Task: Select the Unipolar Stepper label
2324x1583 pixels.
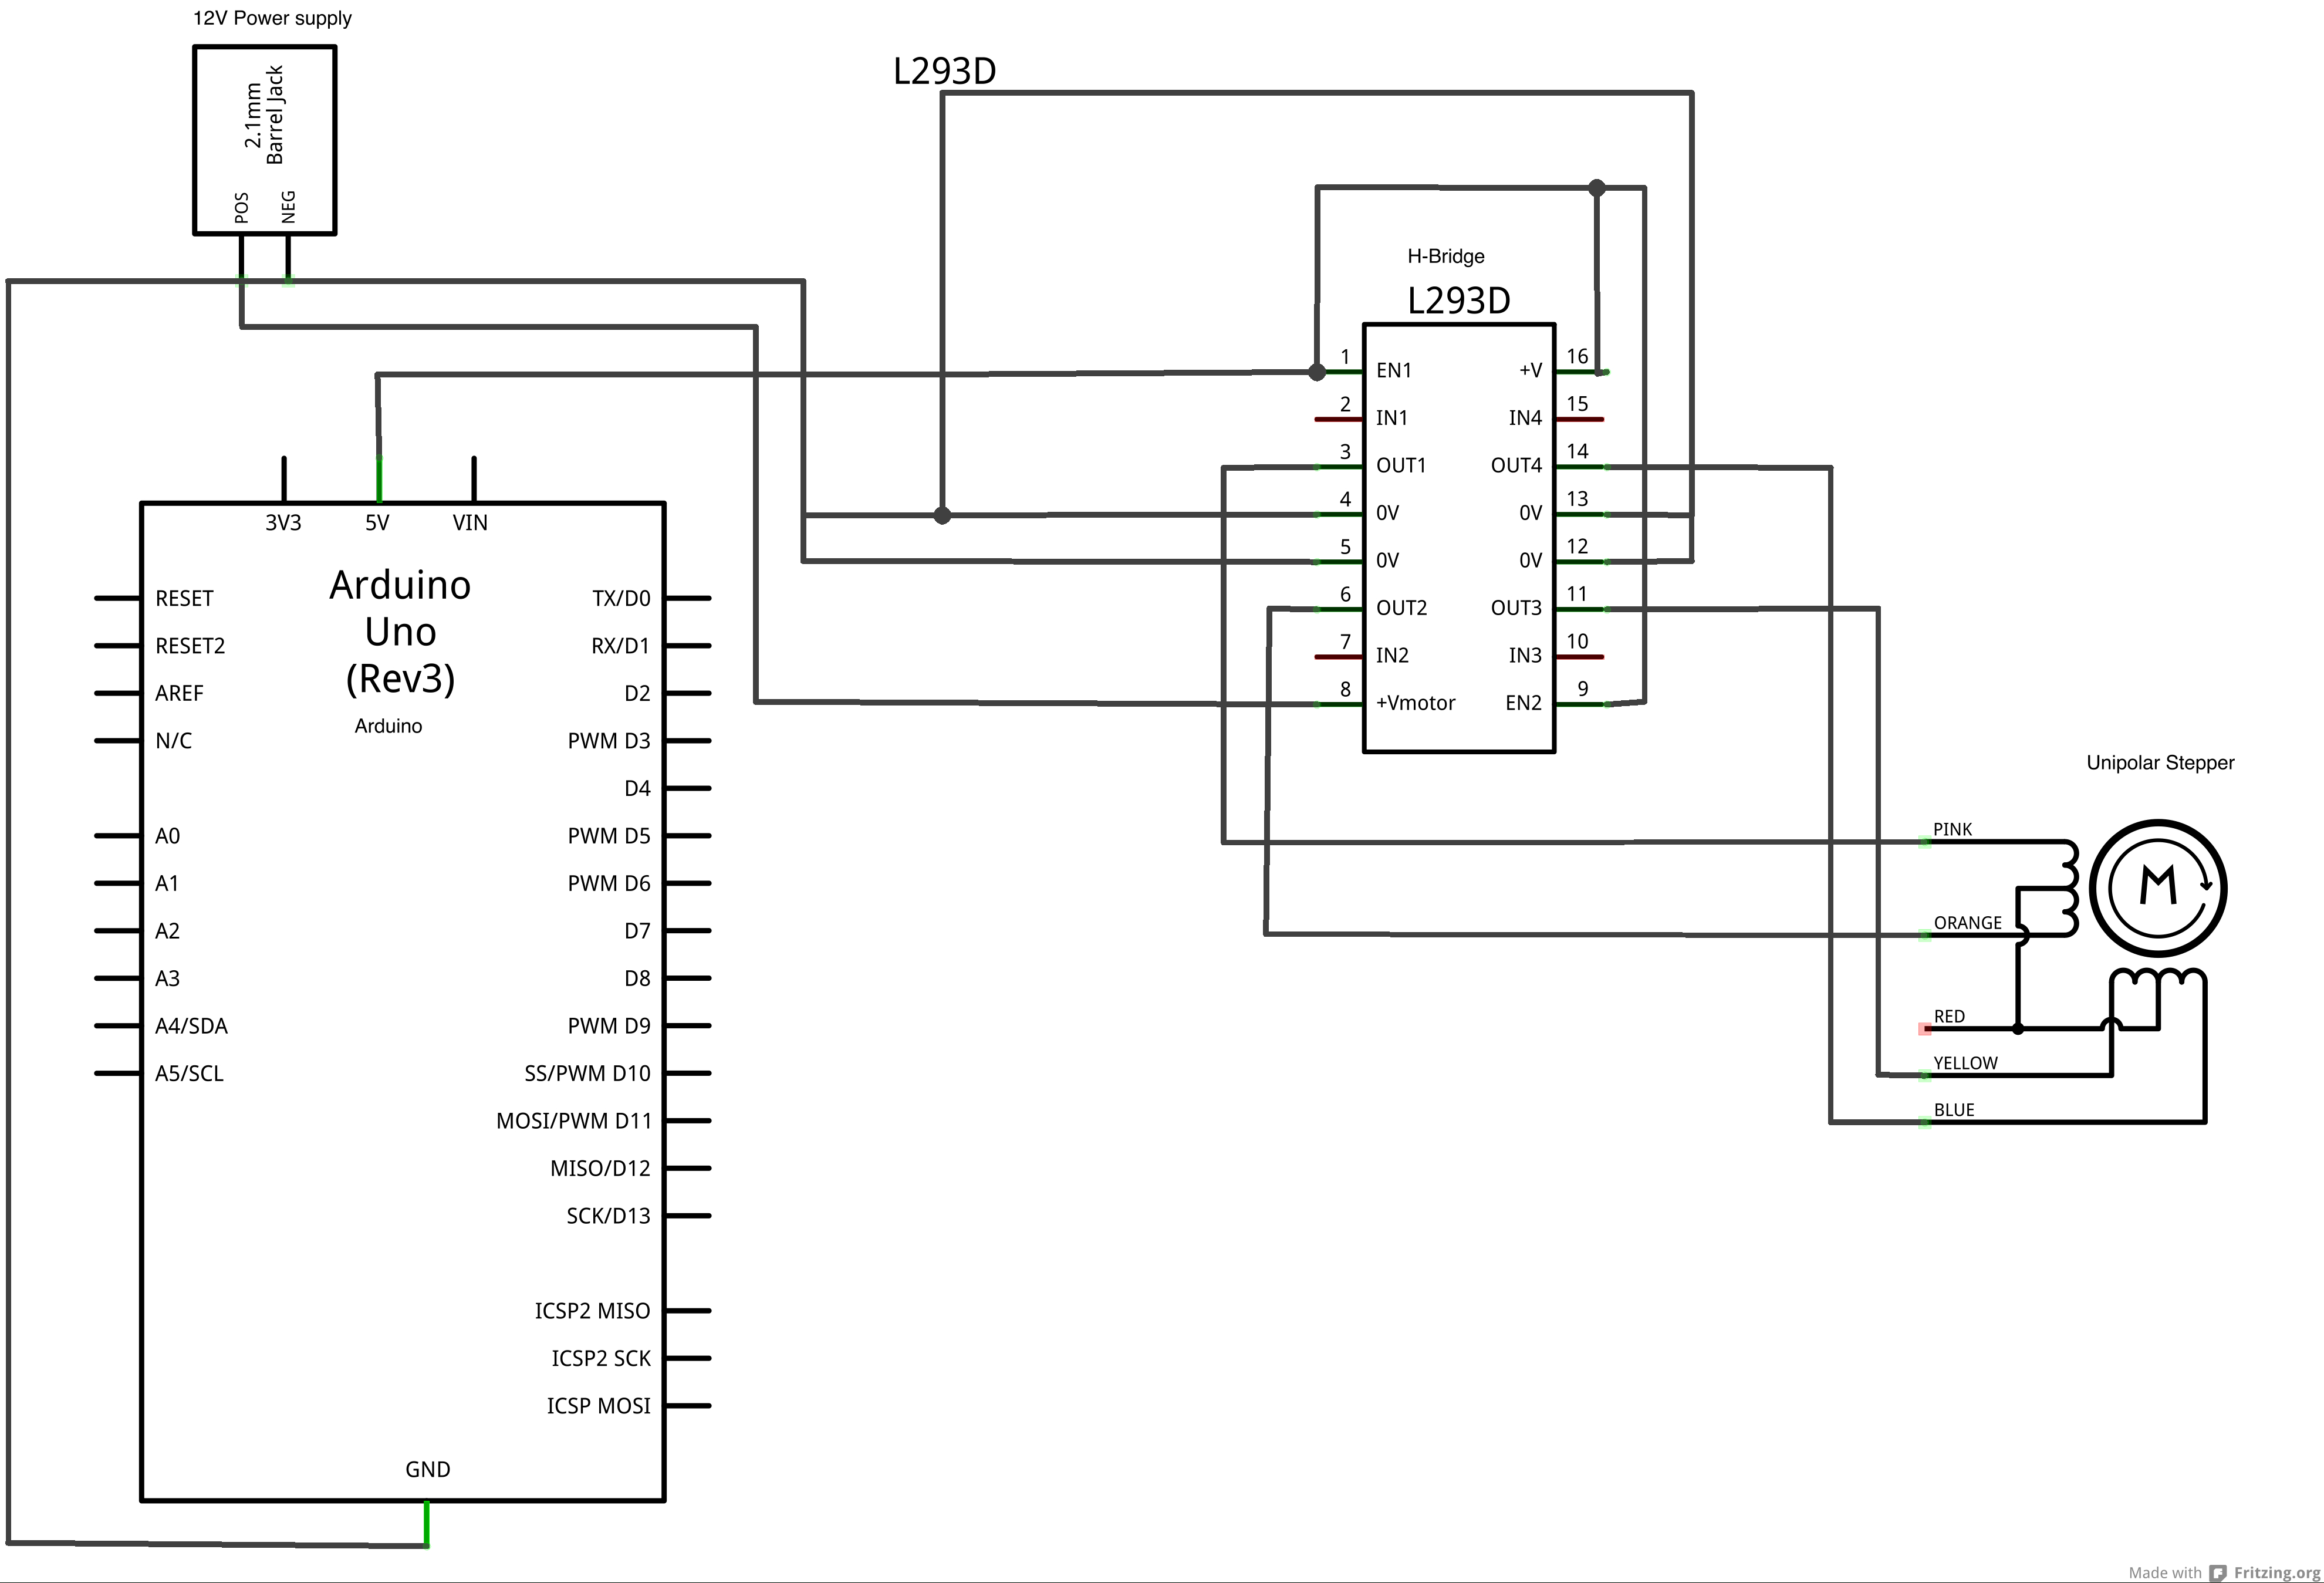Action: 2160,763
